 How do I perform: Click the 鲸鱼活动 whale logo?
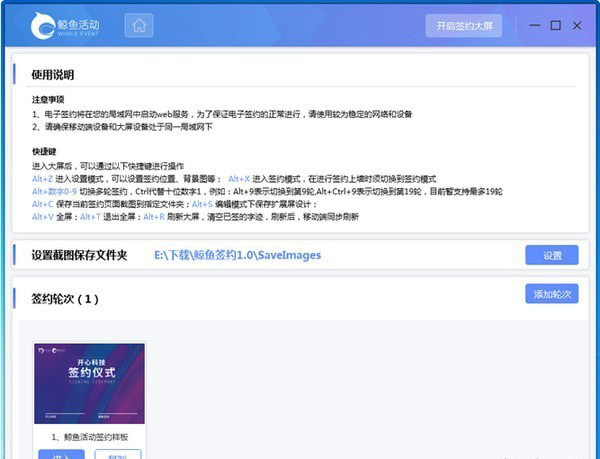65,26
